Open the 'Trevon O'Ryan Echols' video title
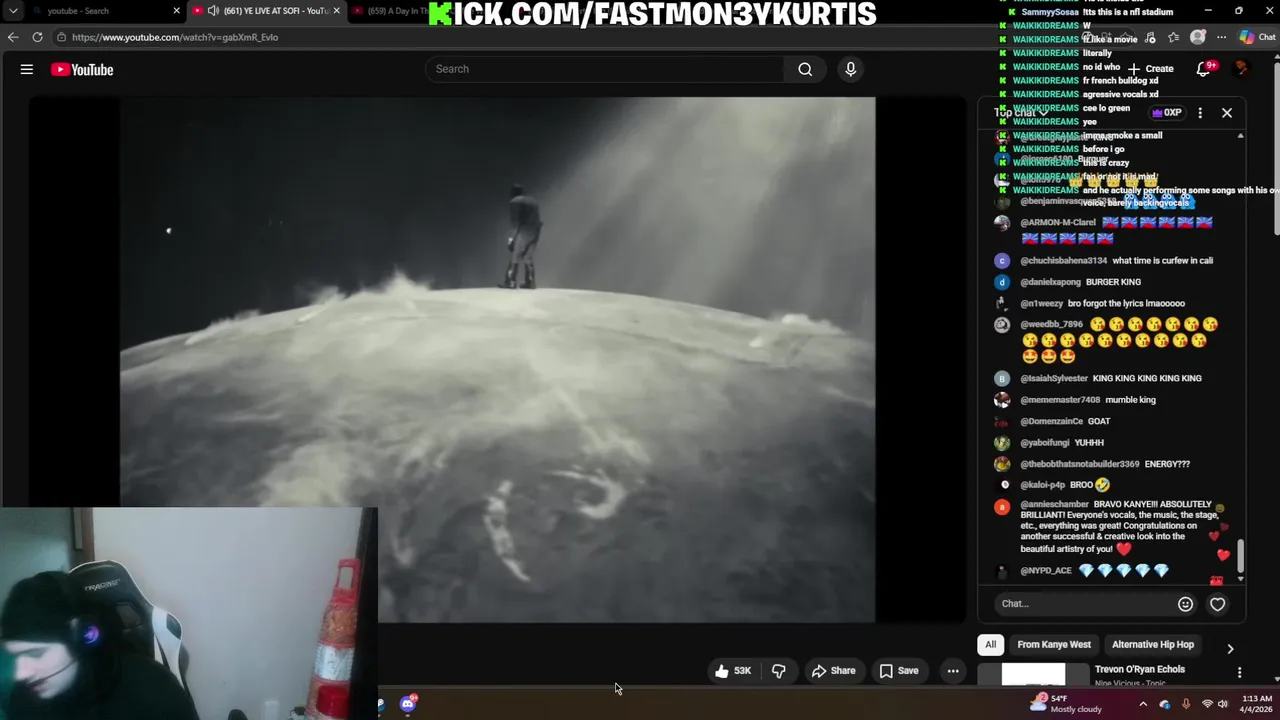Screen dimensions: 1280x720 (x=1140, y=669)
